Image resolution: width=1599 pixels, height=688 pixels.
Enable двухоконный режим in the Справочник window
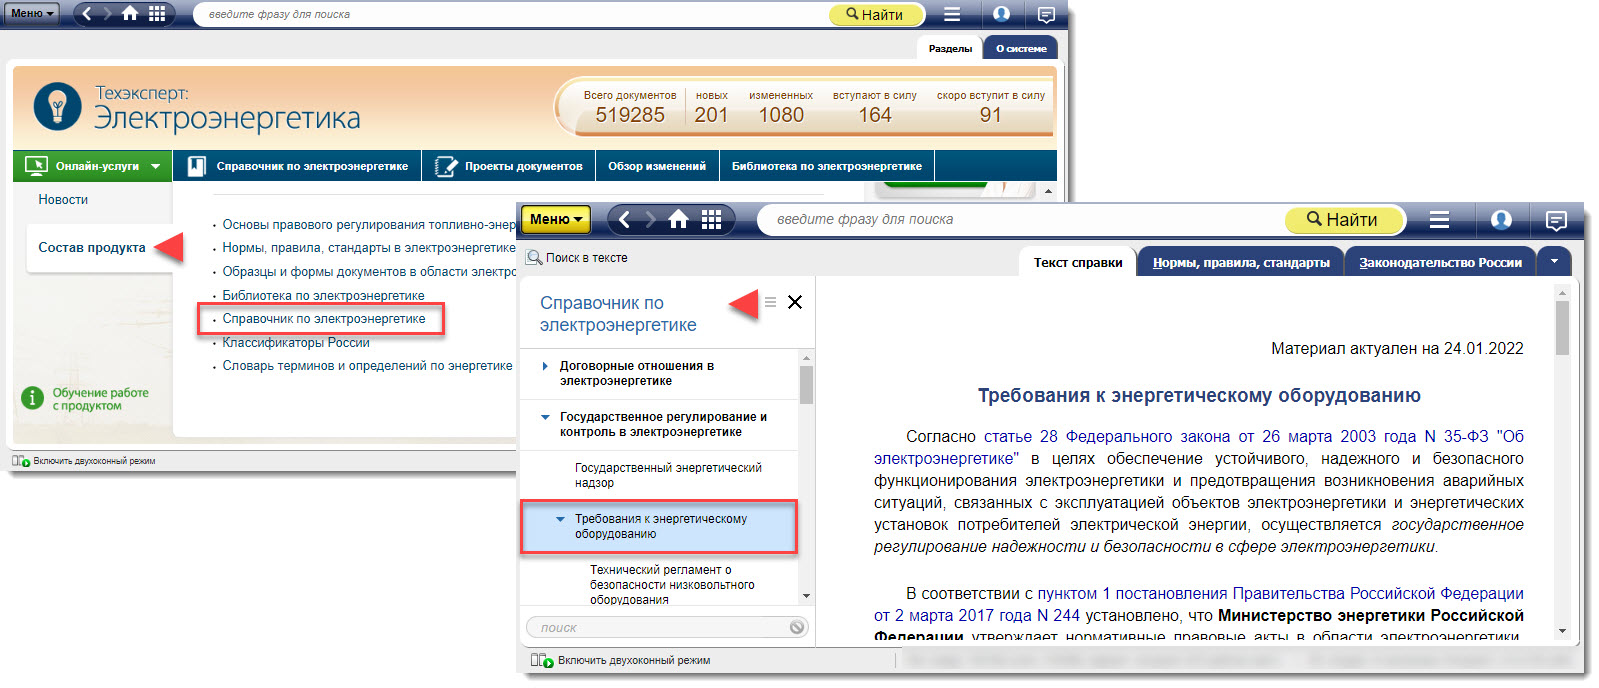pyautogui.click(x=620, y=660)
